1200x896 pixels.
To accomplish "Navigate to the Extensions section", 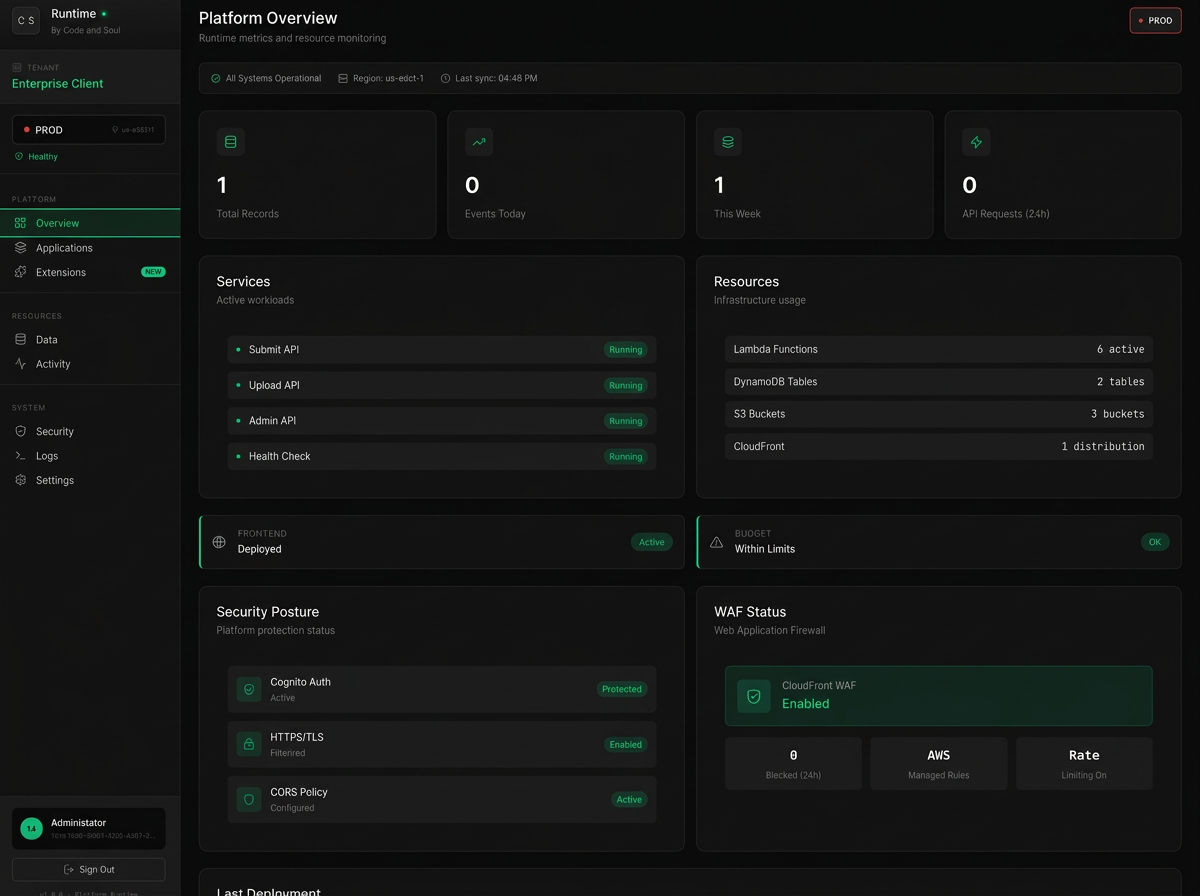I will coord(60,272).
